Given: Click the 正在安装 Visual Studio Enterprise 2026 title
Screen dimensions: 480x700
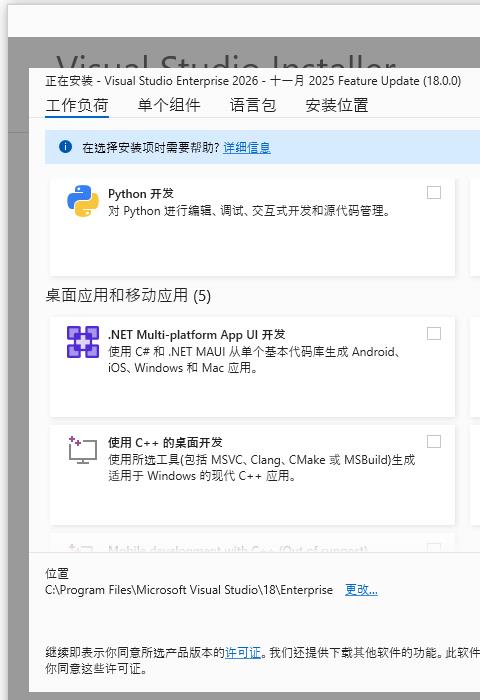Looking at the screenshot, I should coord(253,81).
